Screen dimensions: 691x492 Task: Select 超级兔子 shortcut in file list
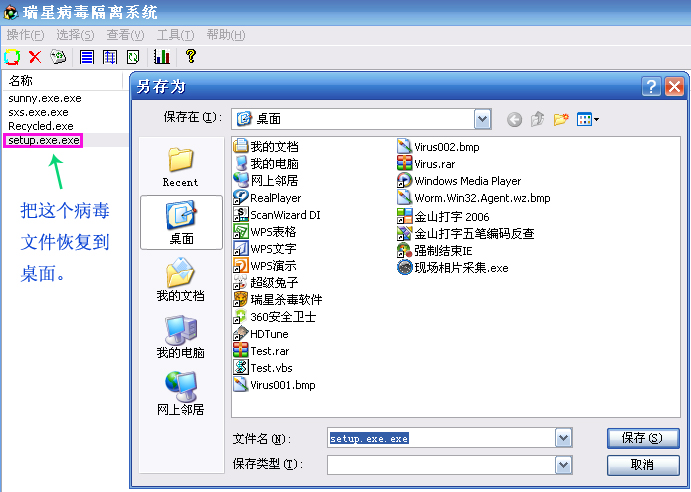coord(266,283)
